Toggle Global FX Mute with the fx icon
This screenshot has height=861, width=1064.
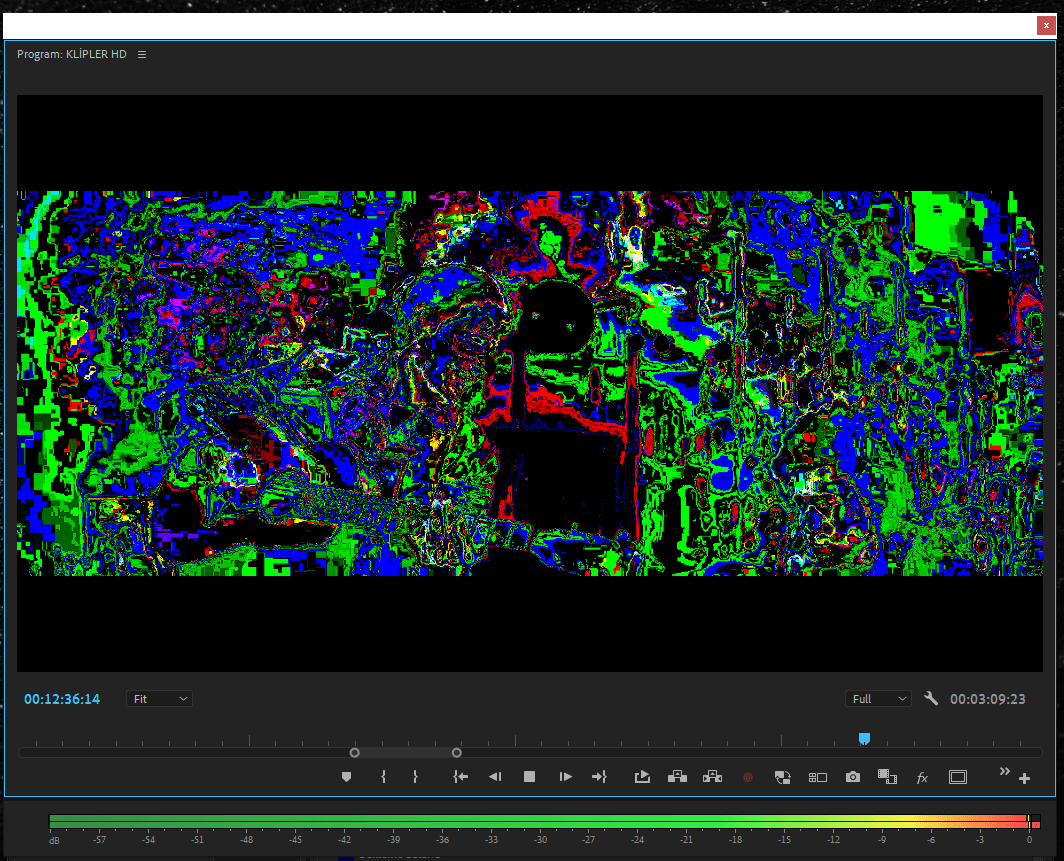tap(921, 776)
